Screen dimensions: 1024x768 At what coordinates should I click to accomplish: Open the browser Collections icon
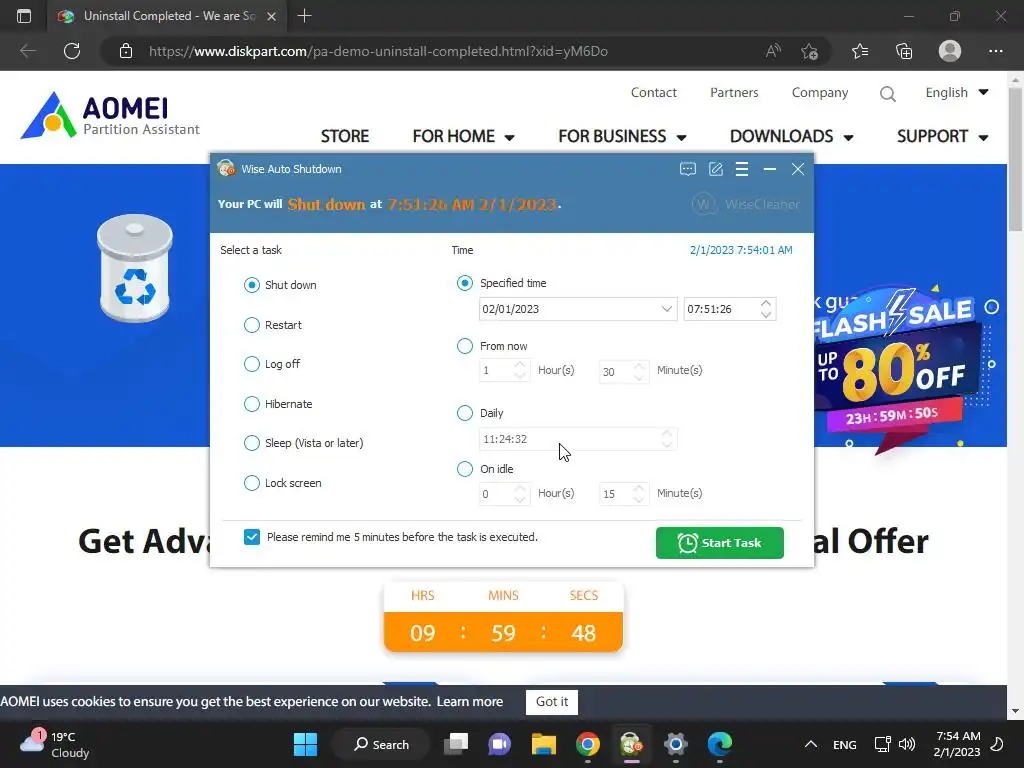pos(904,51)
